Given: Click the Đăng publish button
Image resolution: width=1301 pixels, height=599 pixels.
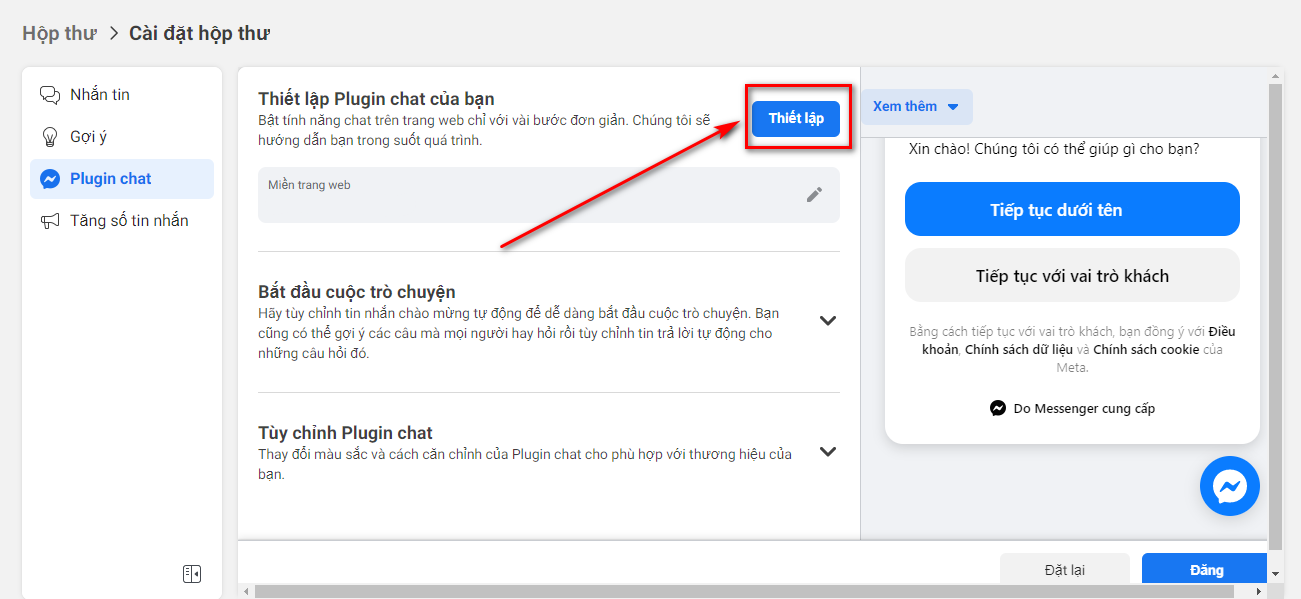Looking at the screenshot, I should [x=1205, y=570].
